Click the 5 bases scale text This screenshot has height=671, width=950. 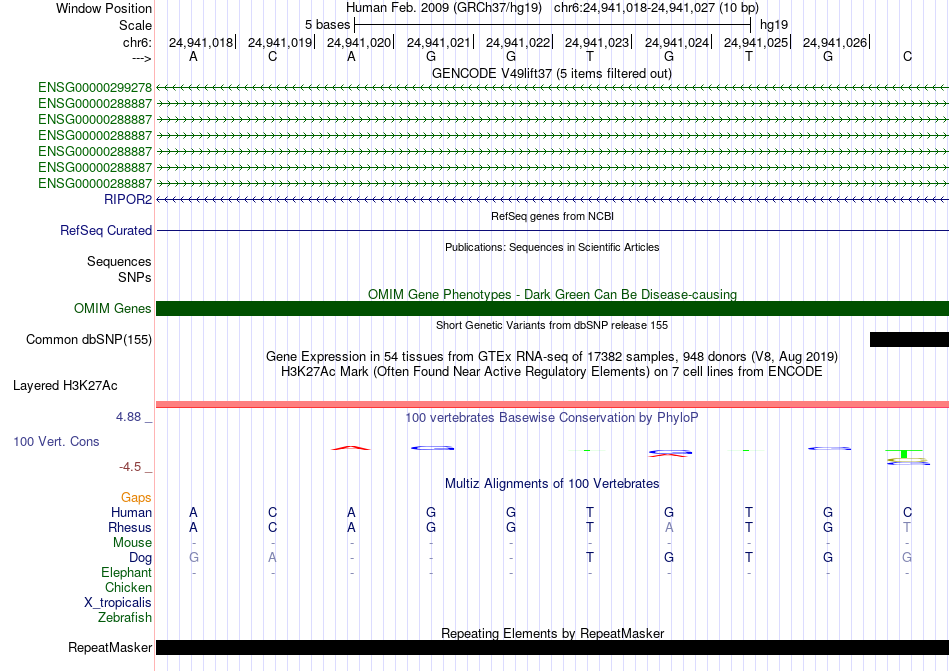click(327, 25)
